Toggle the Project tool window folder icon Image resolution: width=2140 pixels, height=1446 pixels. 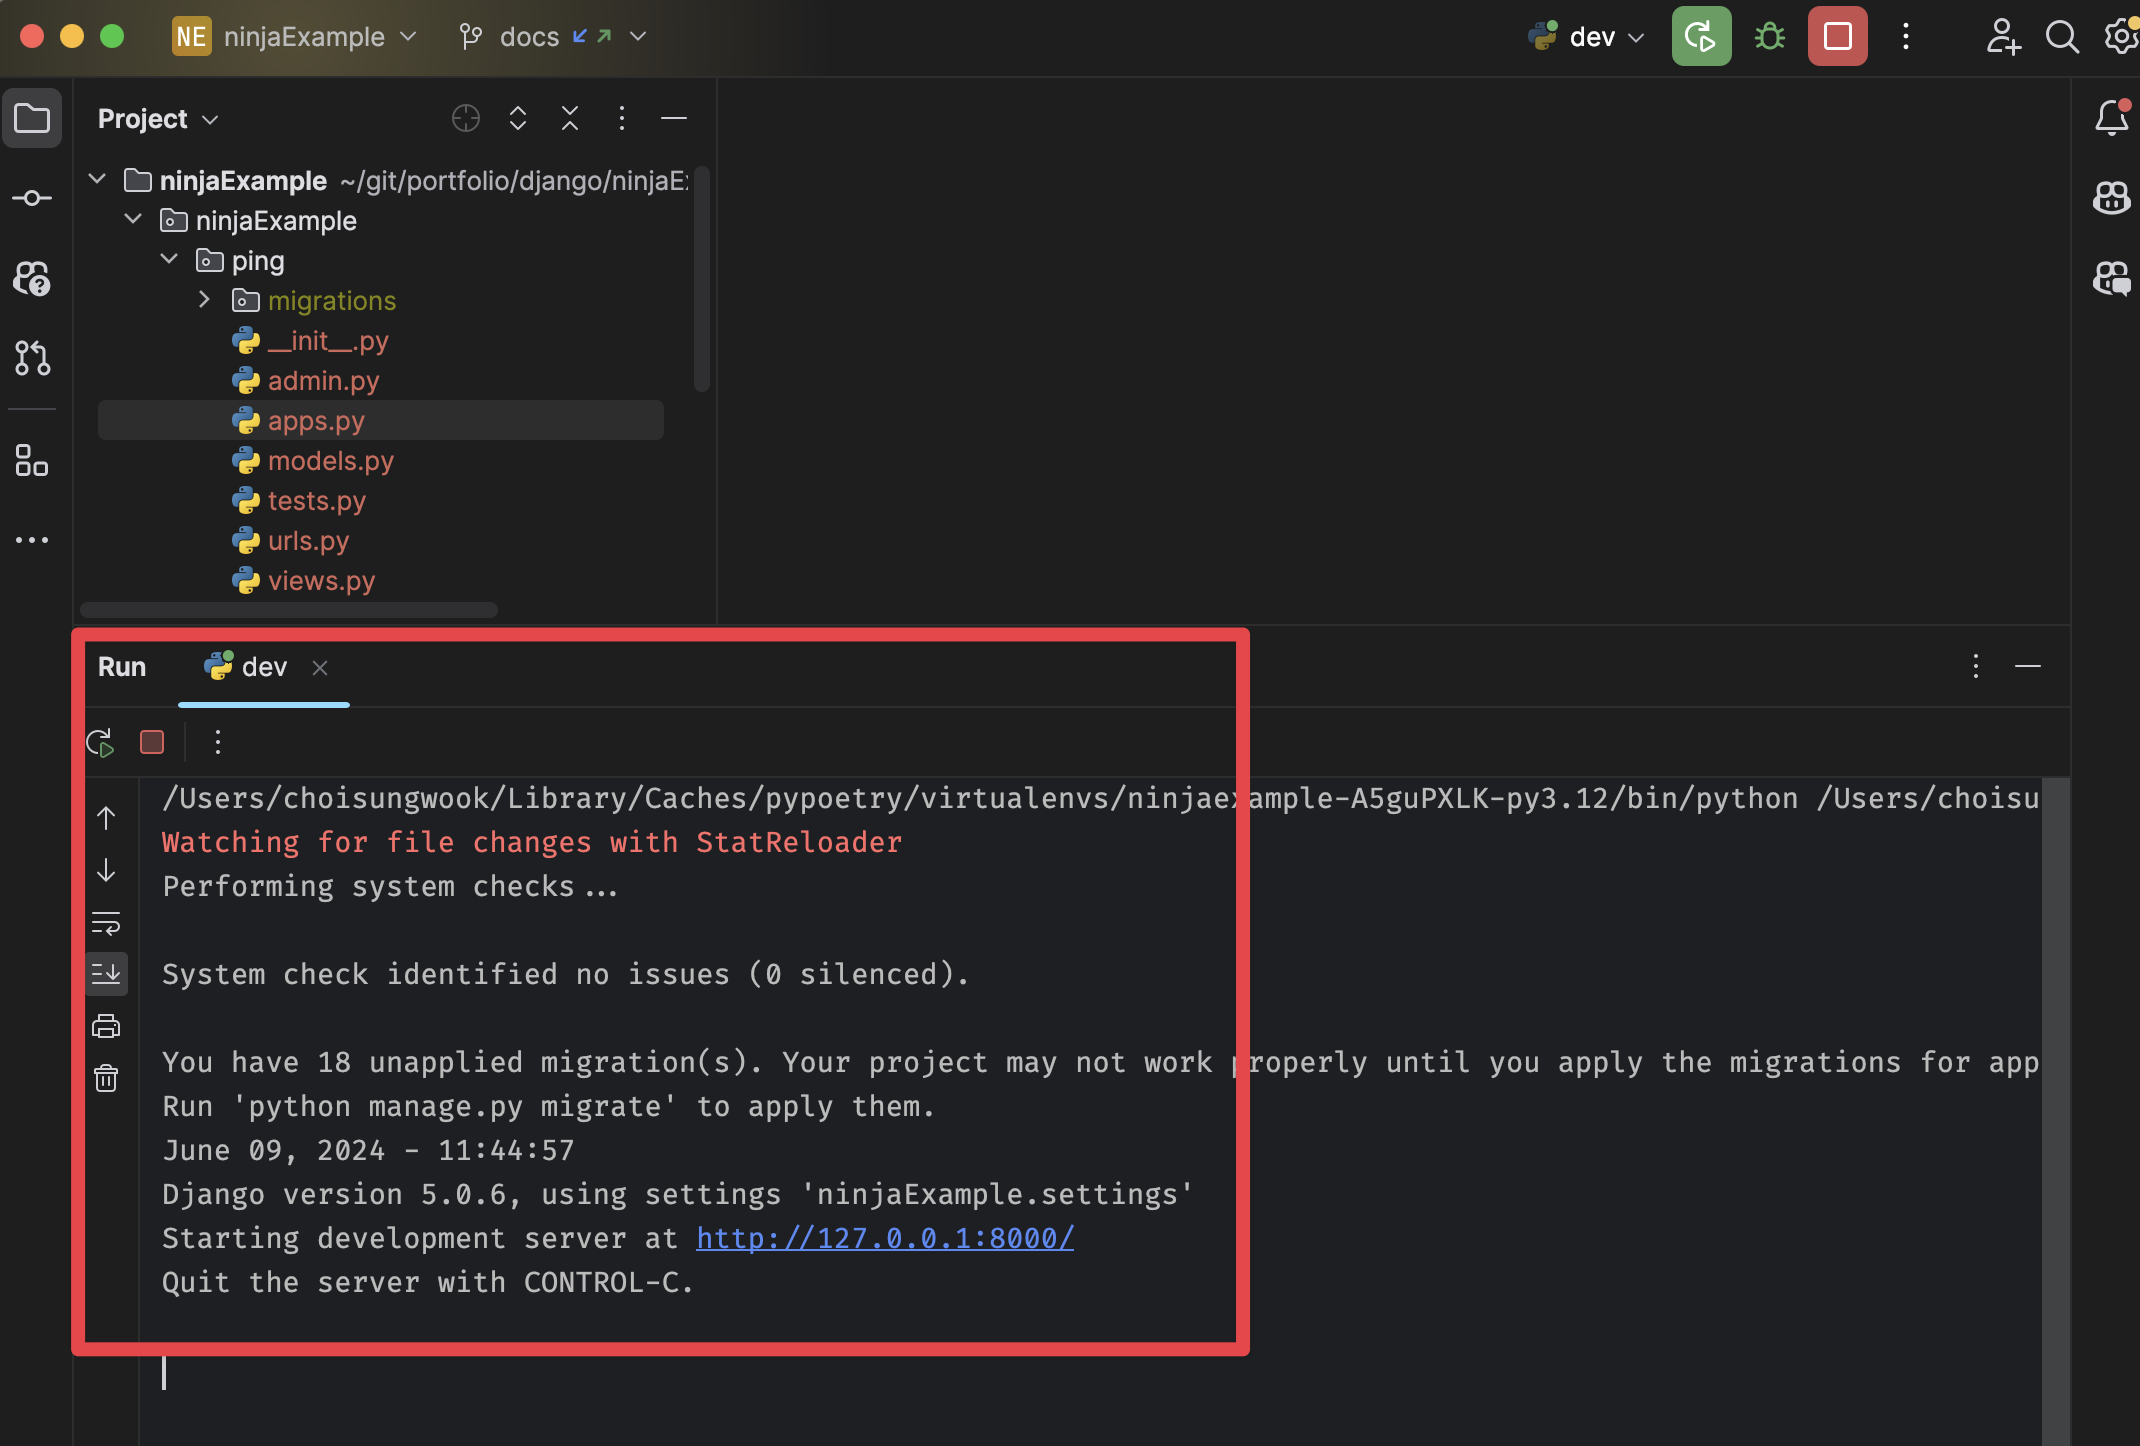32,118
